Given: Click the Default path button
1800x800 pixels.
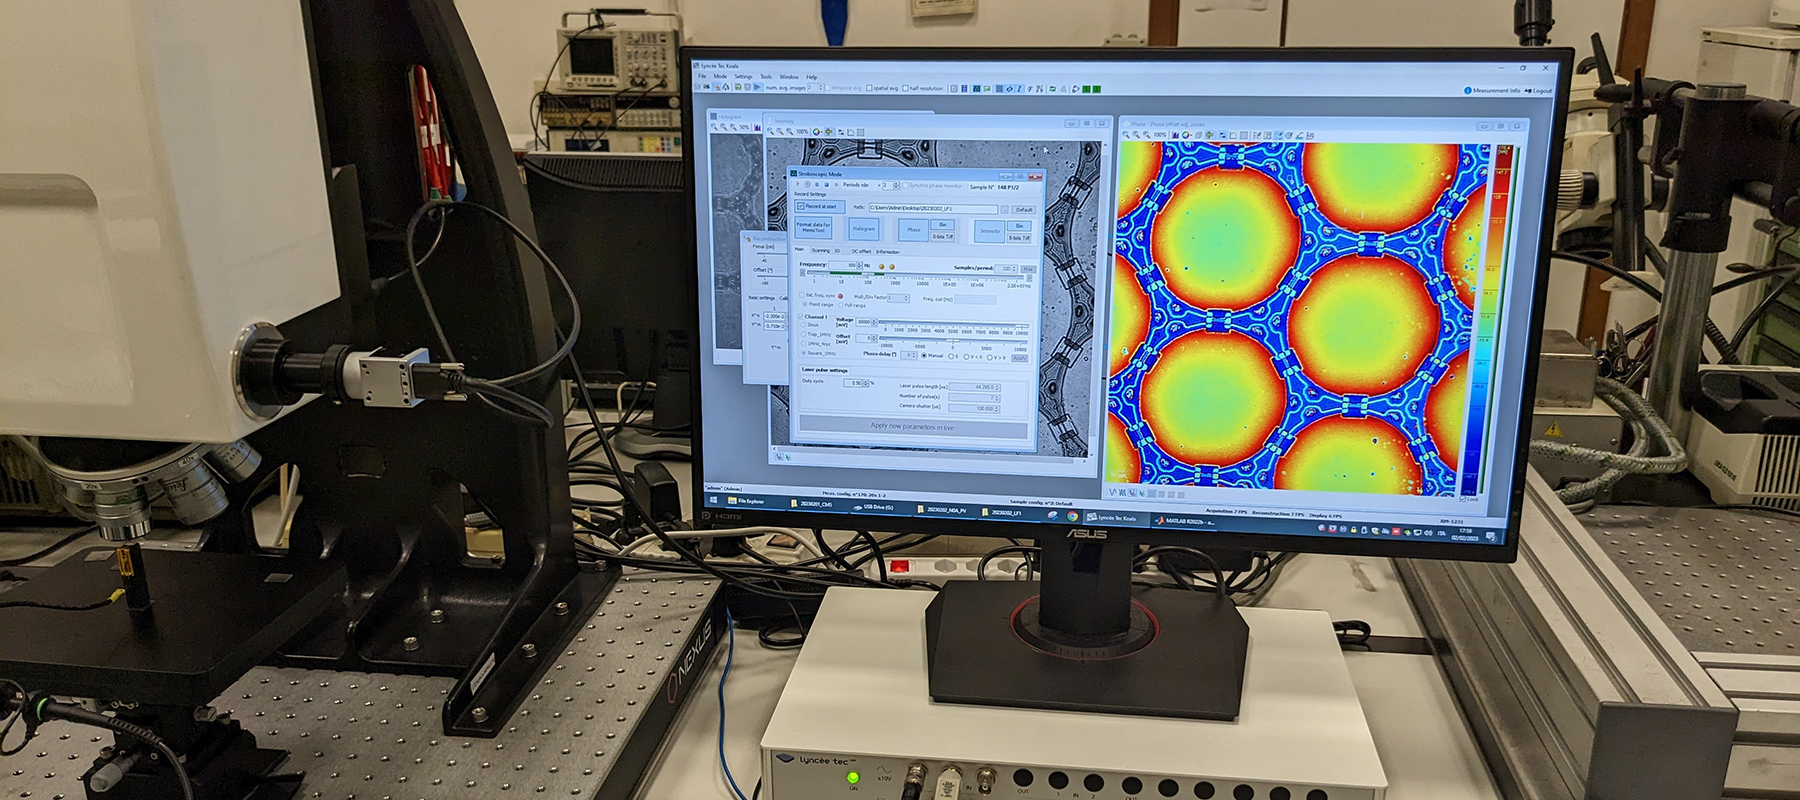Looking at the screenshot, I should [1024, 209].
